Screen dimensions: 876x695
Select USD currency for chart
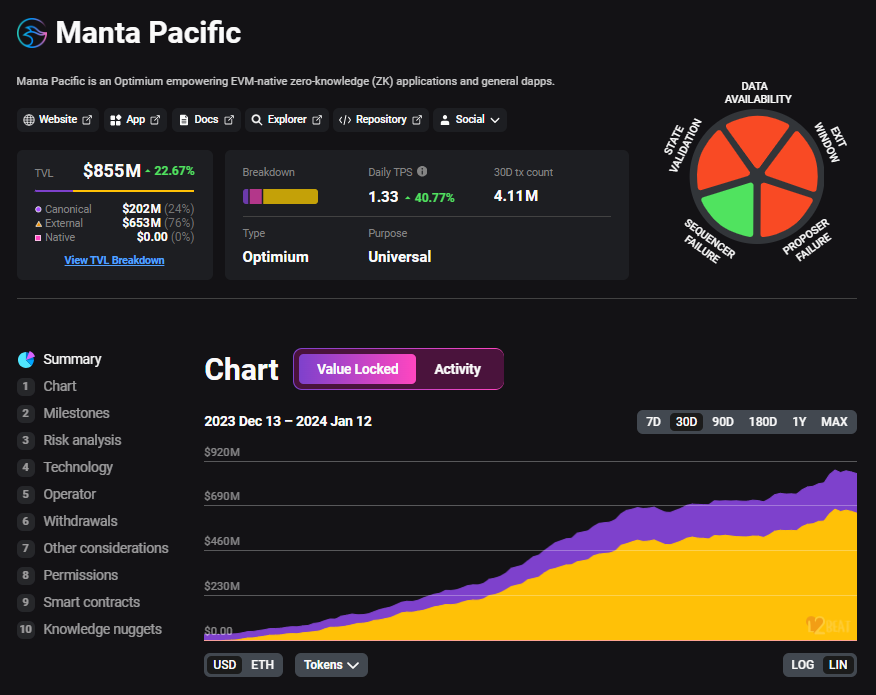coord(225,665)
